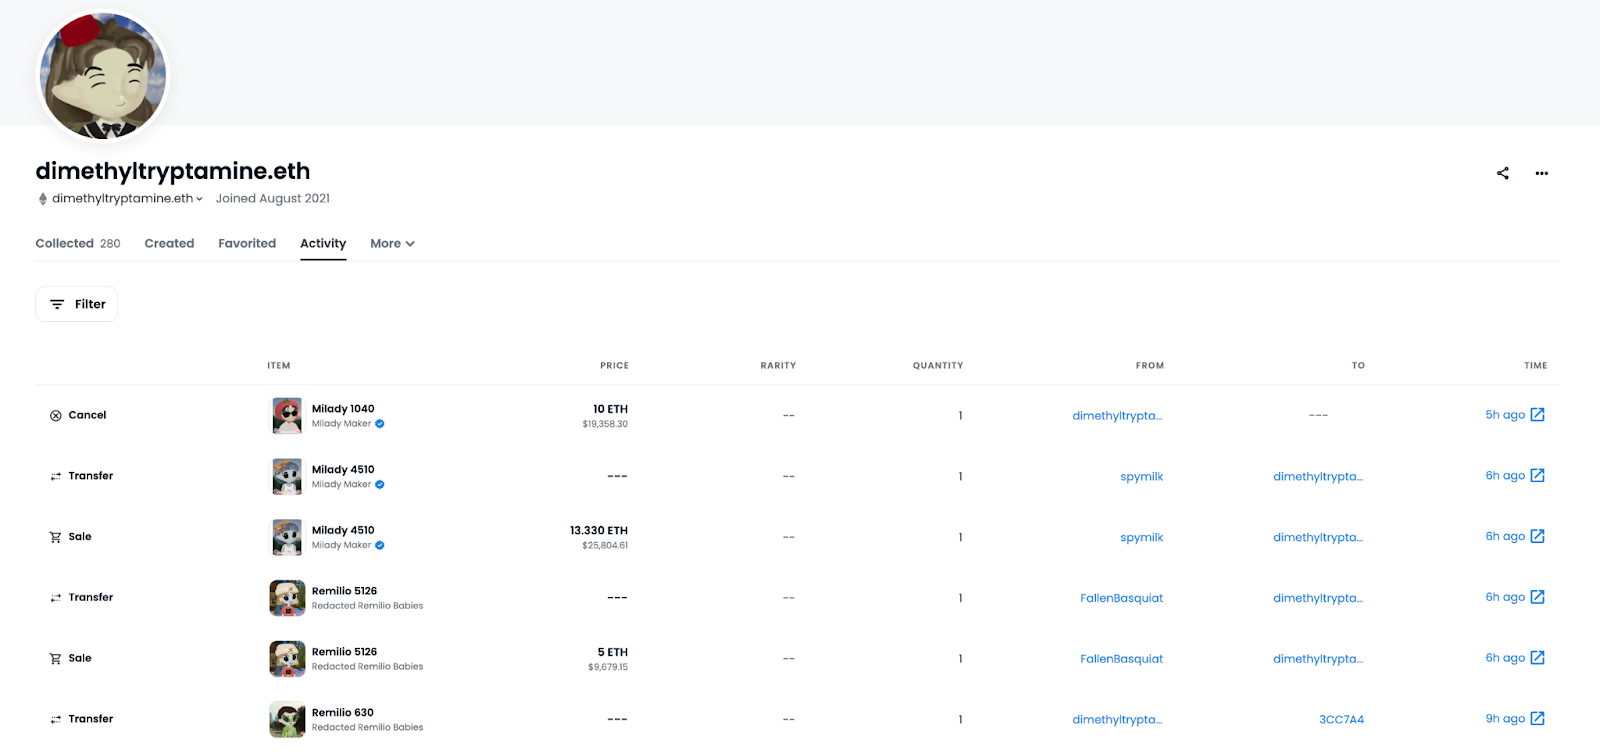Screen dimensions: 1600x754
Task: Open Remilio 630 thumbnail
Action: [287, 719]
